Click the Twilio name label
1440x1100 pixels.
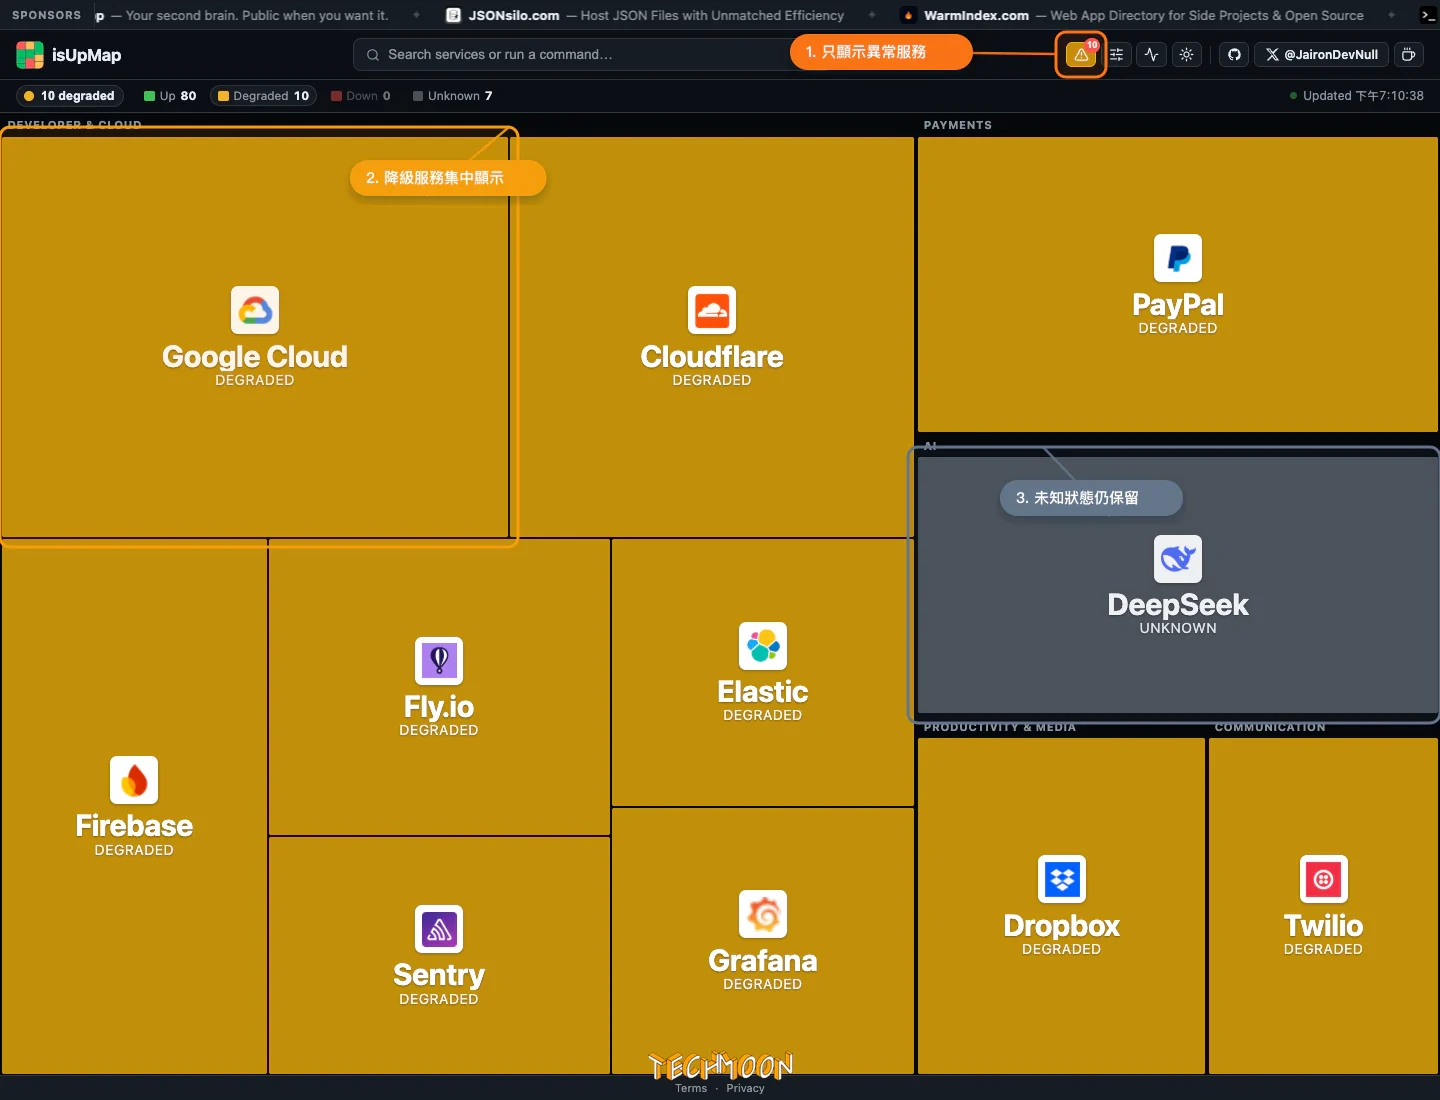[1324, 926]
